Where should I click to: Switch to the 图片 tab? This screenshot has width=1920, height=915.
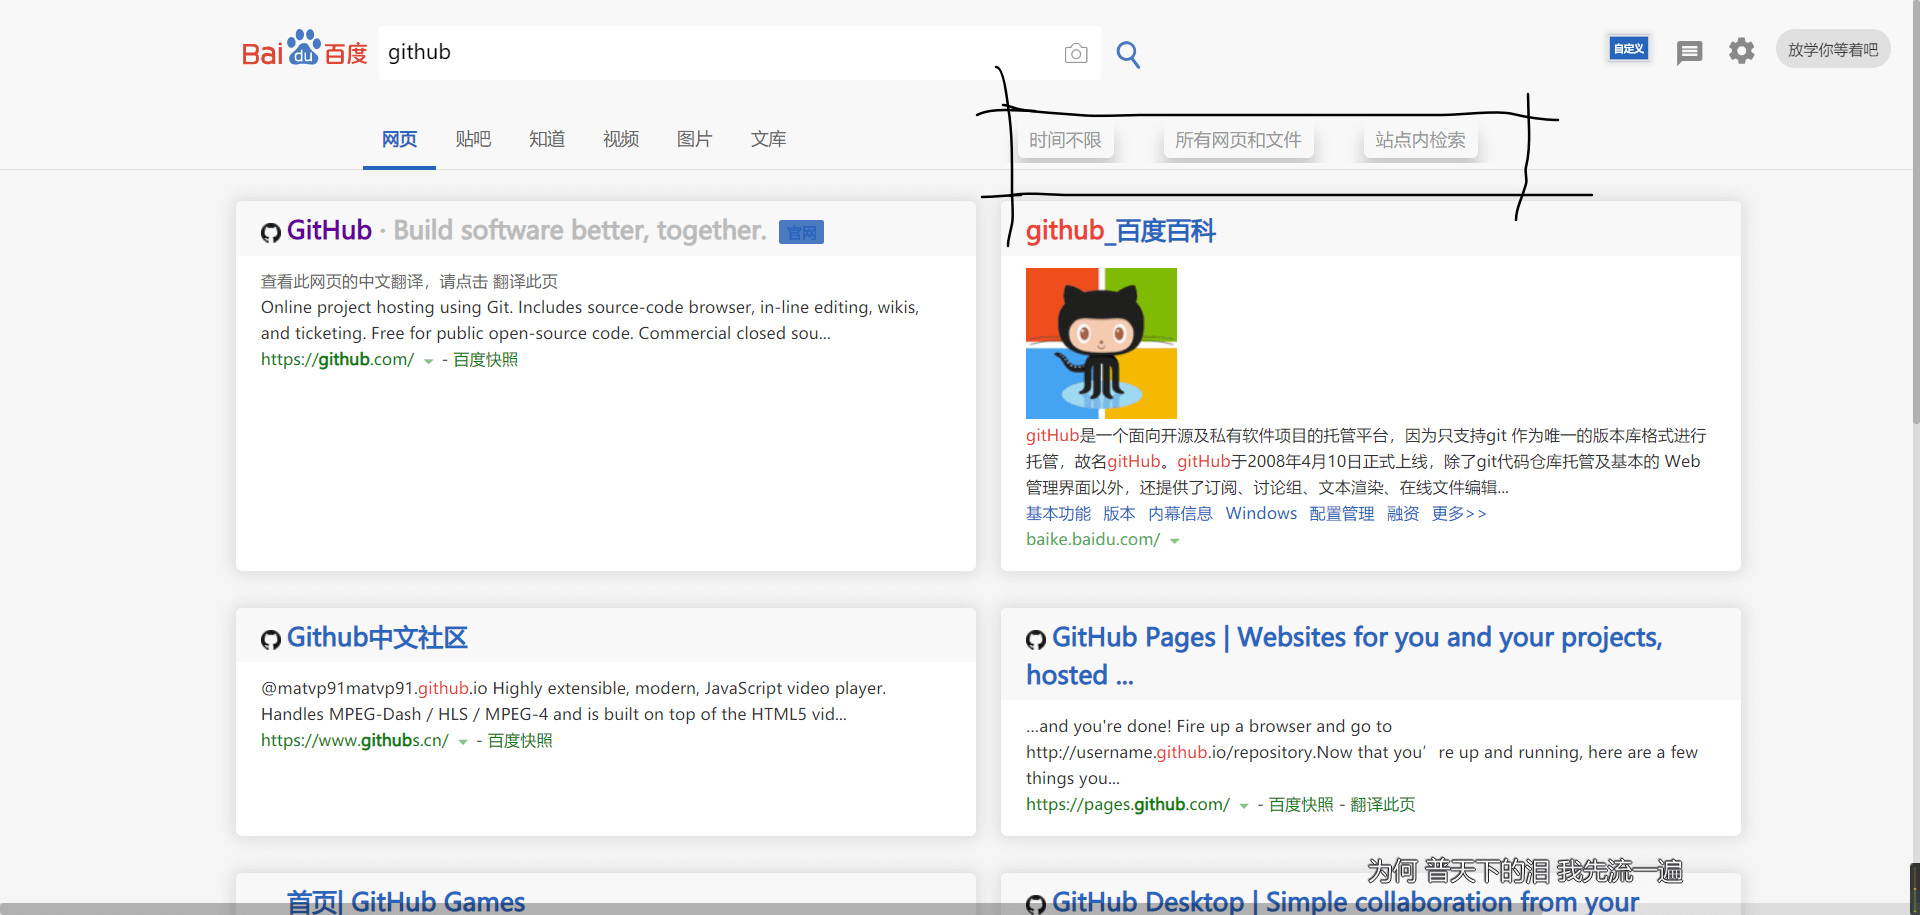point(695,139)
